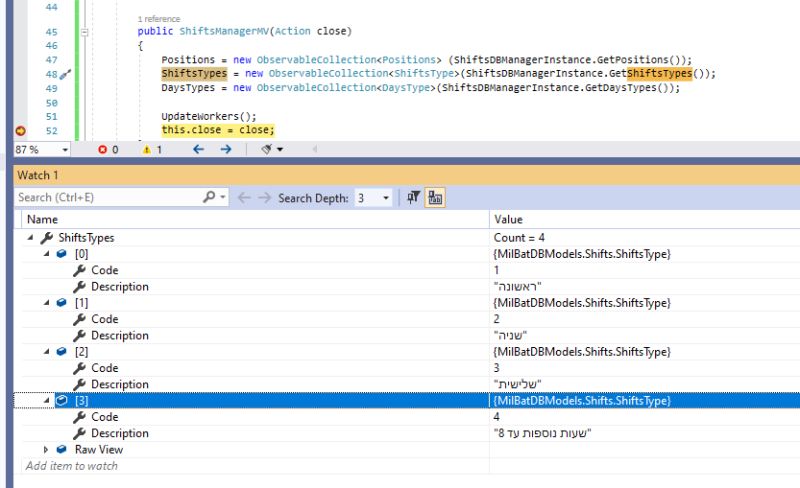Expand the Raw View node
Image resolution: width=800 pixels, height=488 pixels.
pyautogui.click(x=46, y=450)
